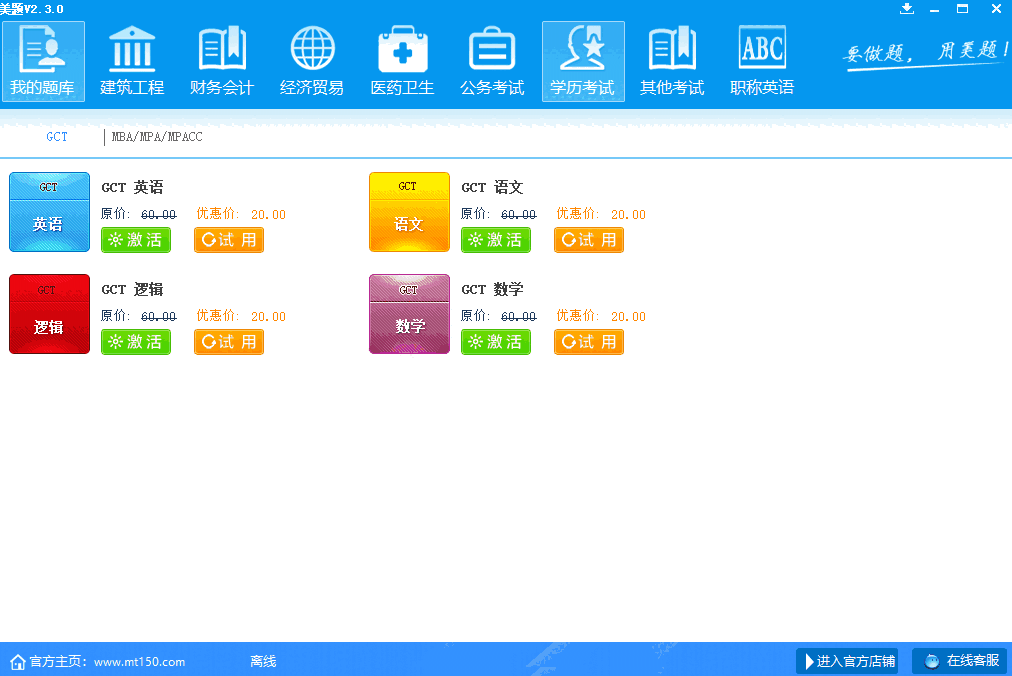Click the GCT 语文 yellow course tile
The height and width of the screenshot is (676, 1012).
(409, 212)
